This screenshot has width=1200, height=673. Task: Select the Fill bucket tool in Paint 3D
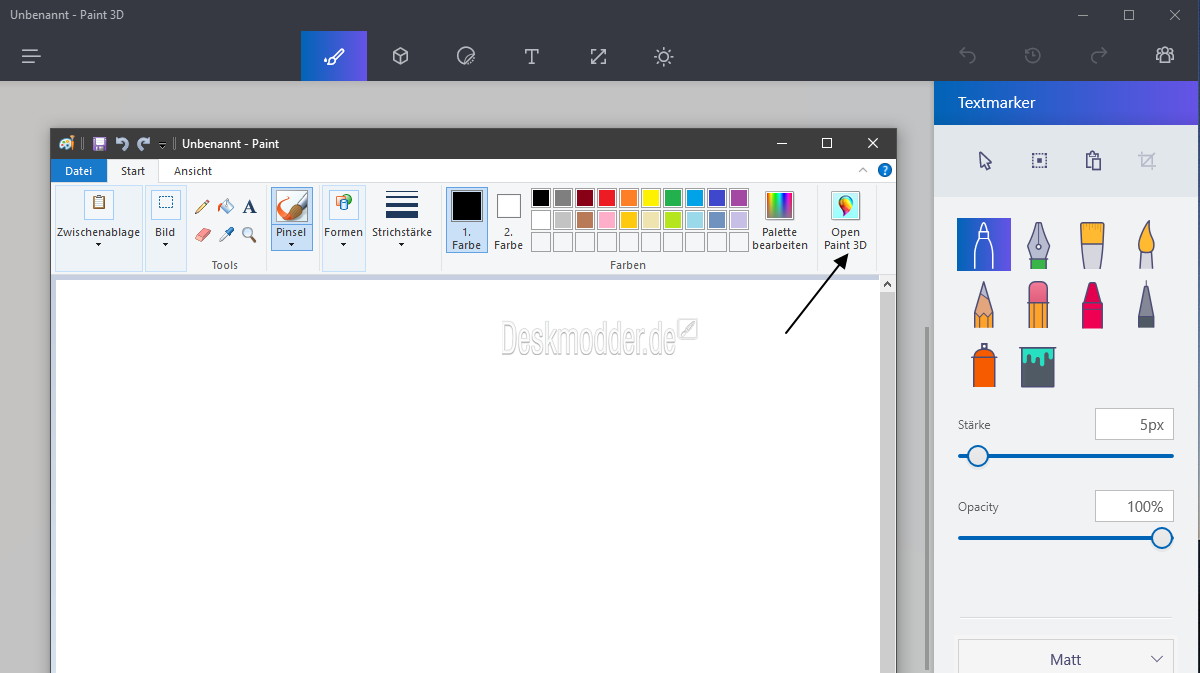(1038, 365)
